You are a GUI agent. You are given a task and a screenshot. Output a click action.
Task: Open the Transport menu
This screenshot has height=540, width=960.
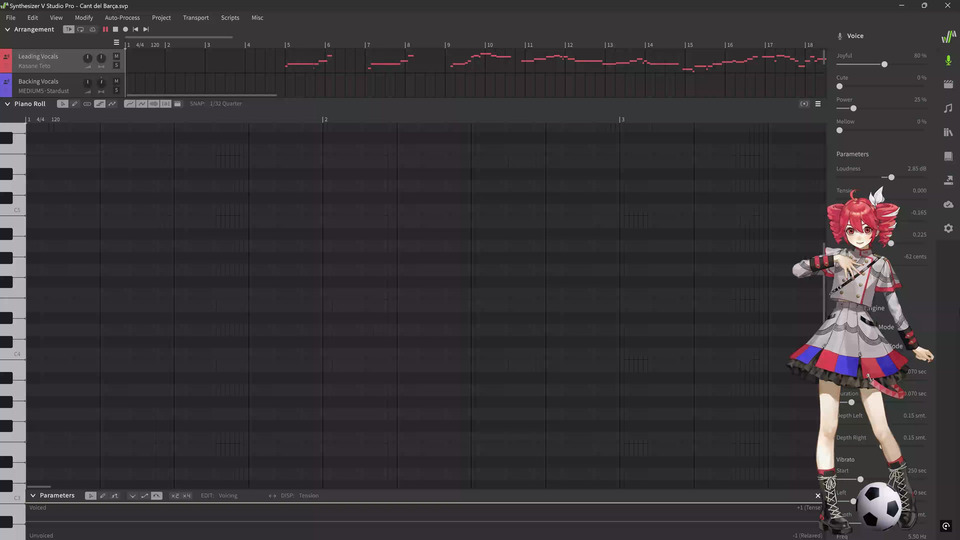pos(196,18)
